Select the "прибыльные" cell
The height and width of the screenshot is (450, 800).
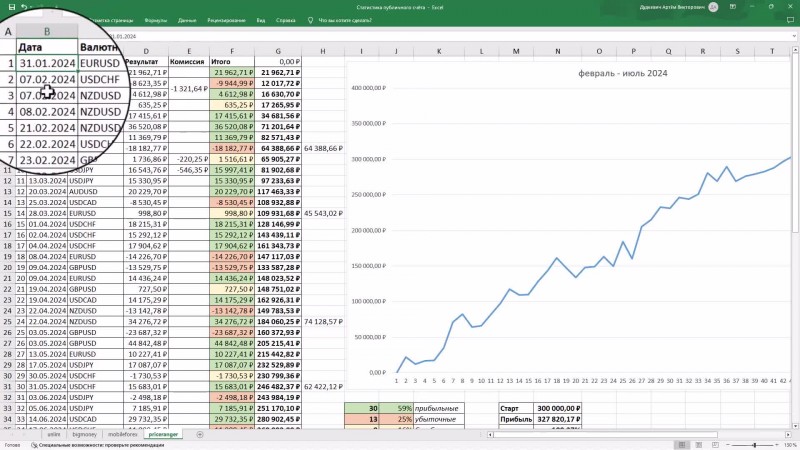click(439, 408)
